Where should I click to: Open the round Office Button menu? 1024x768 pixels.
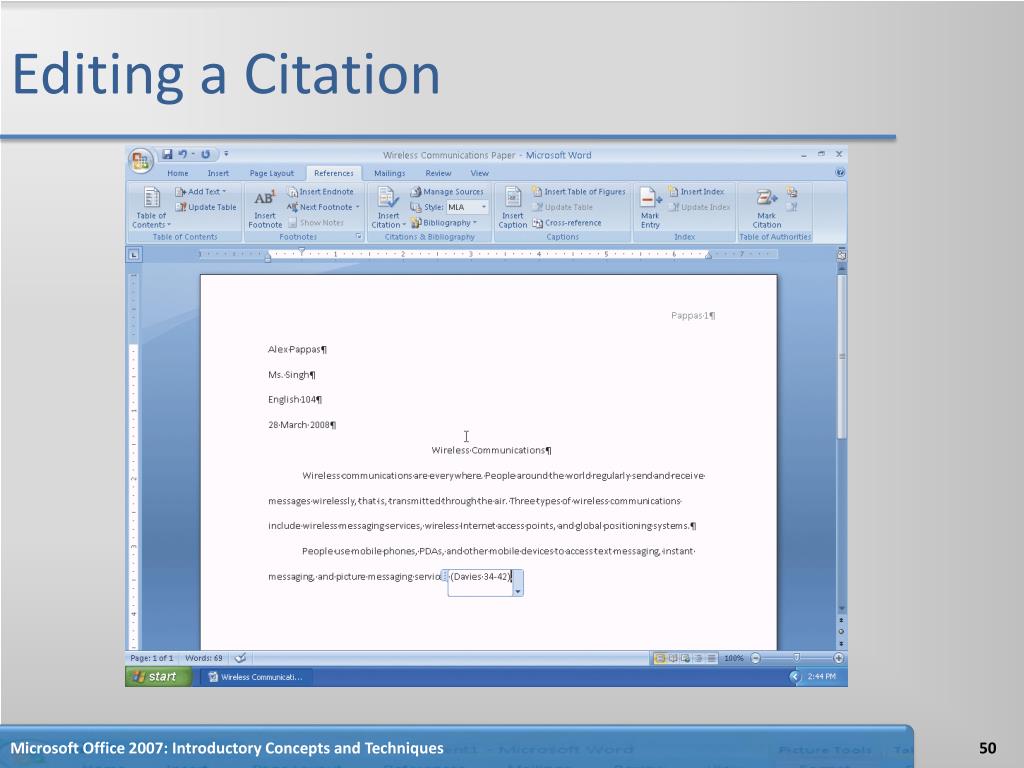pyautogui.click(x=140, y=160)
